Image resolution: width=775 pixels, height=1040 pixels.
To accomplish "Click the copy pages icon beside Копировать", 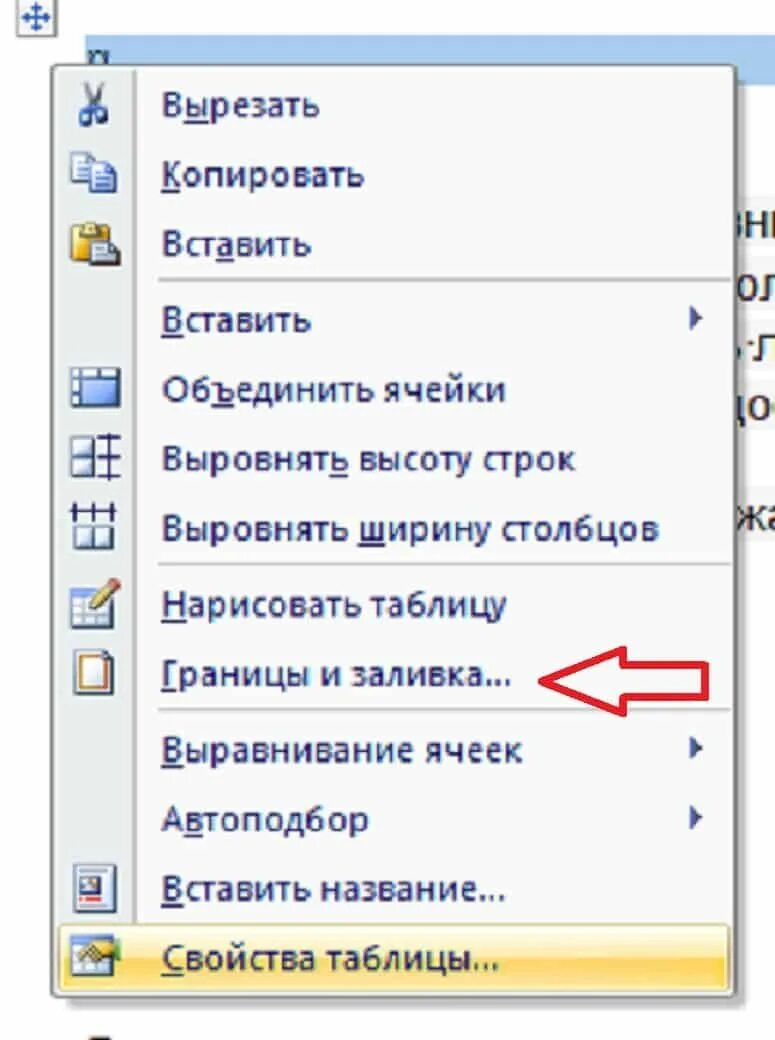I will point(94,173).
